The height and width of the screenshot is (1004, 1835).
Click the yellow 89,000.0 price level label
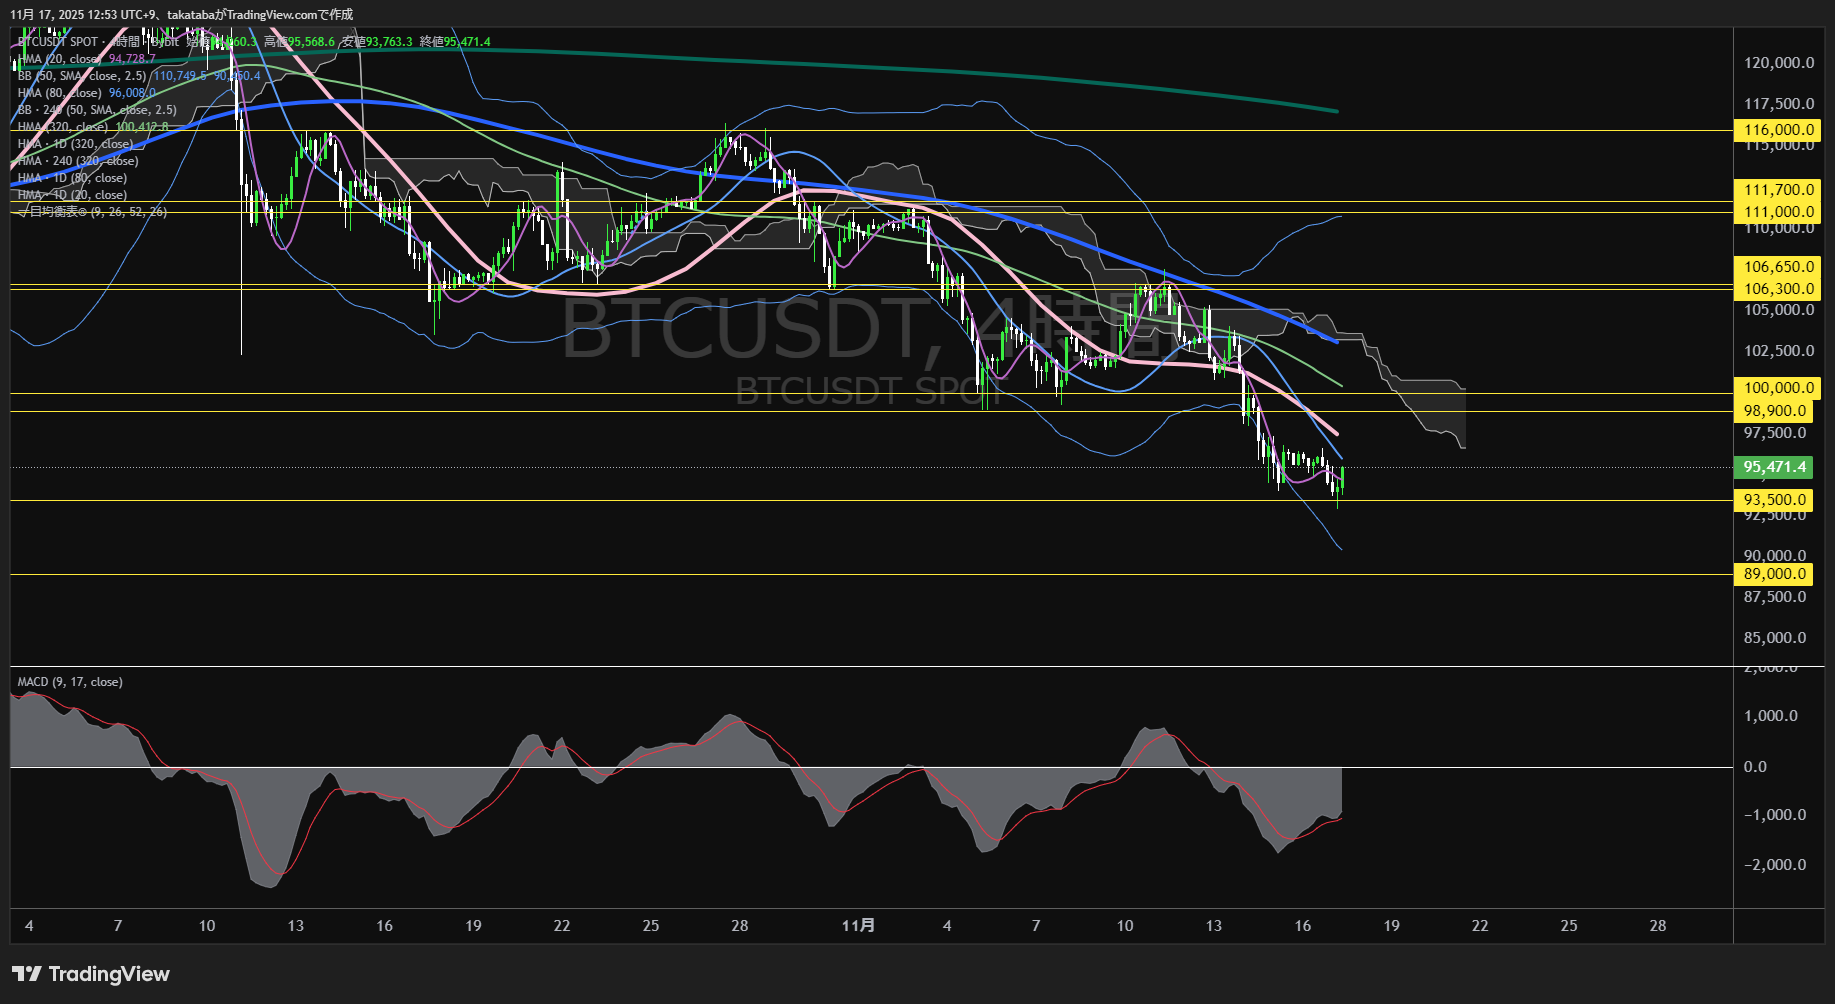[x=1775, y=574]
